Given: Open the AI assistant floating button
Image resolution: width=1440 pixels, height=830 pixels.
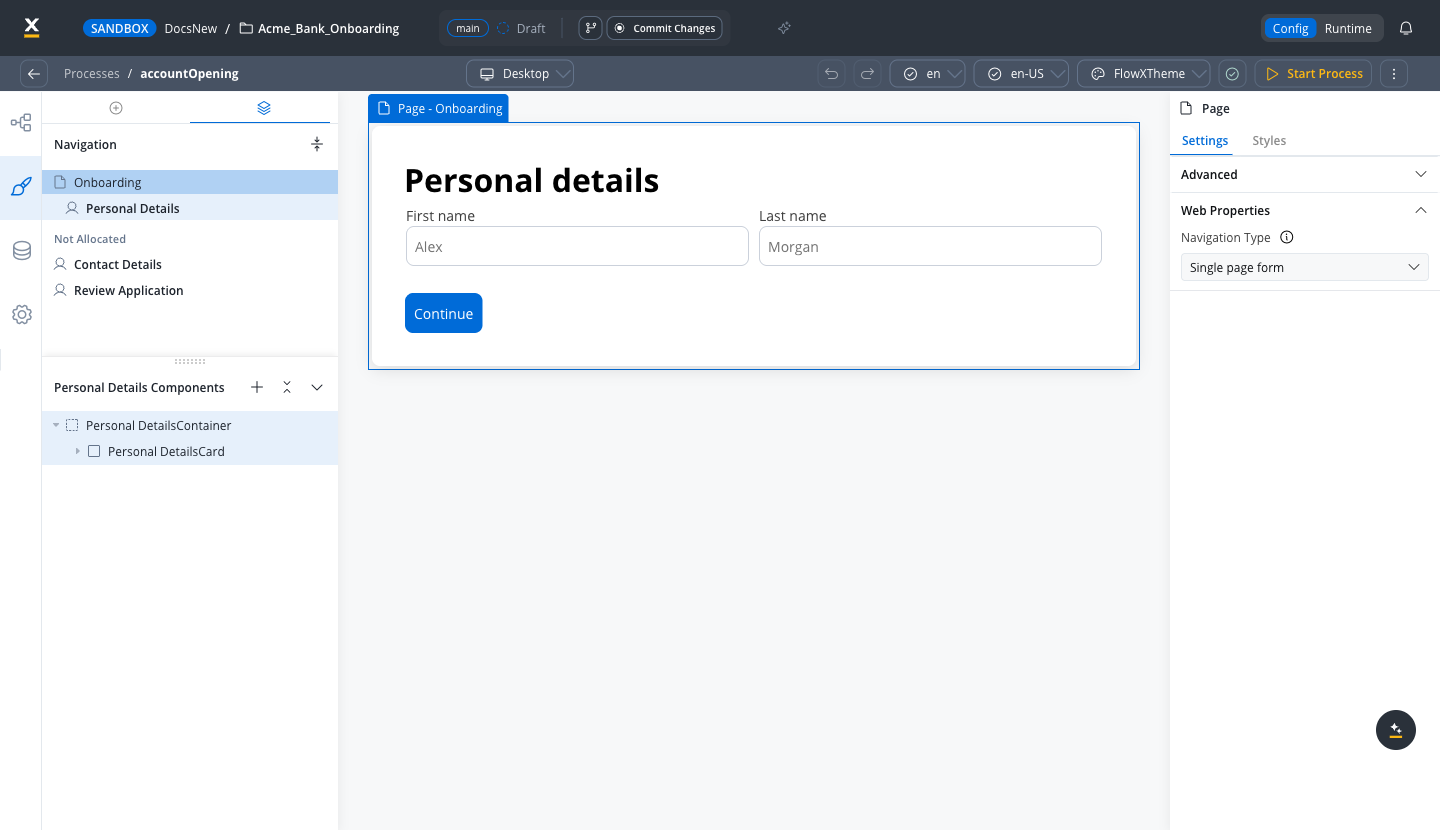Looking at the screenshot, I should point(1396,730).
